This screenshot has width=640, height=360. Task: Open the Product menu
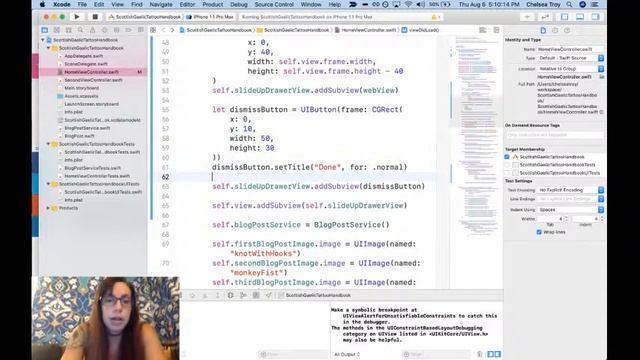tap(213, 4)
